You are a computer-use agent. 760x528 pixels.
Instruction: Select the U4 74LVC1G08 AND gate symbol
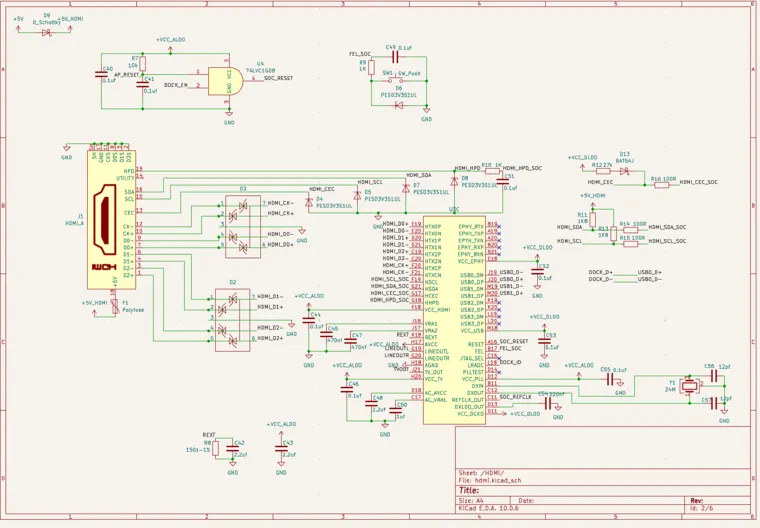click(224, 81)
